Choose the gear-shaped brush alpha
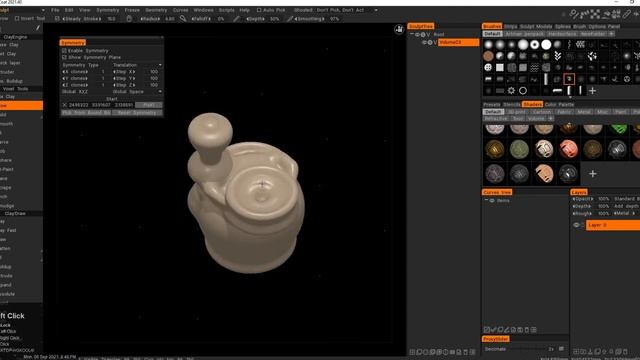Image resolution: width=640 pixels, height=360 pixels. click(x=511, y=91)
